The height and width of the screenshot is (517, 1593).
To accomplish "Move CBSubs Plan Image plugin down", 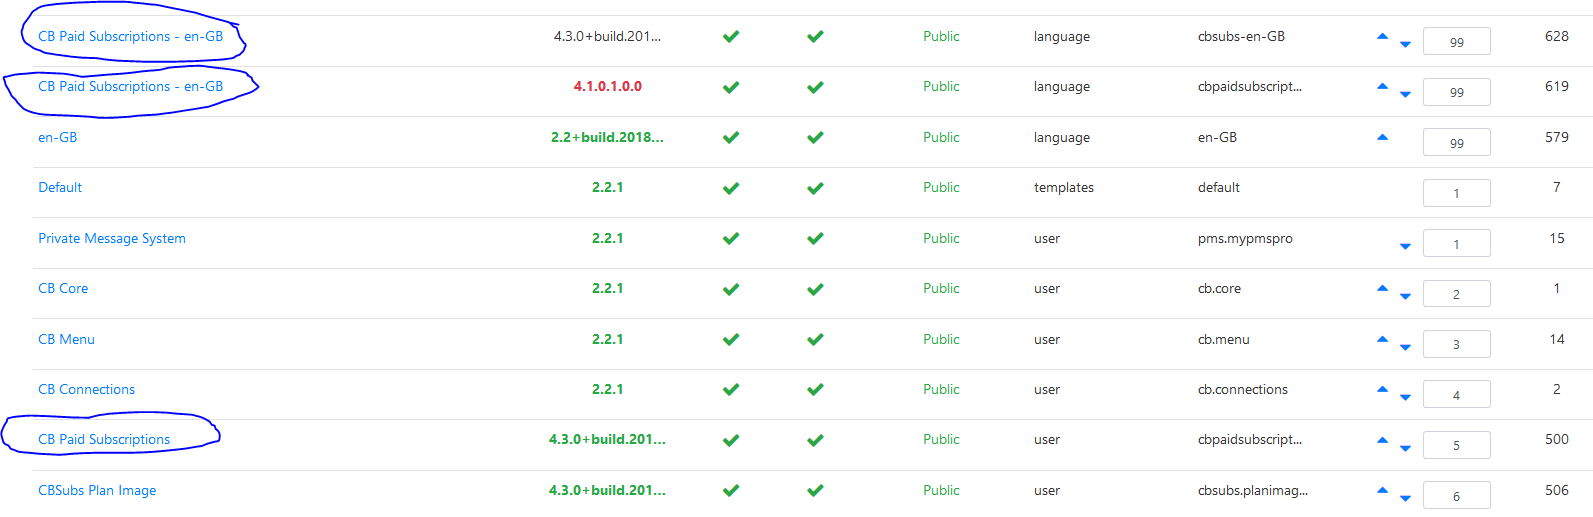I will [1405, 498].
